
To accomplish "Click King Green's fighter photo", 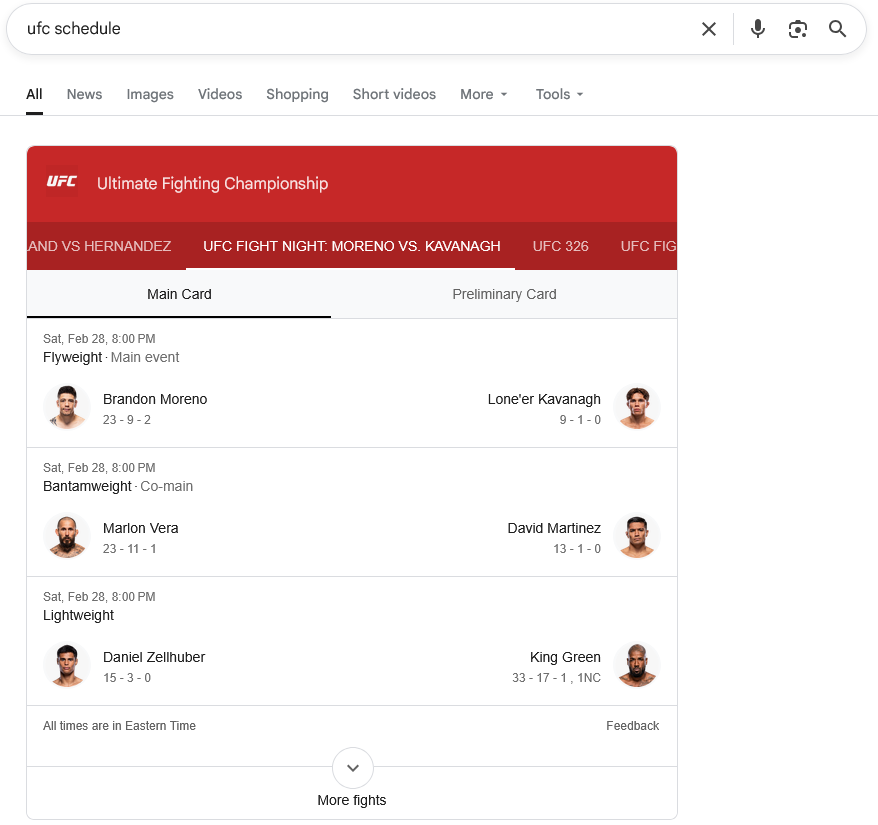I will 637,665.
